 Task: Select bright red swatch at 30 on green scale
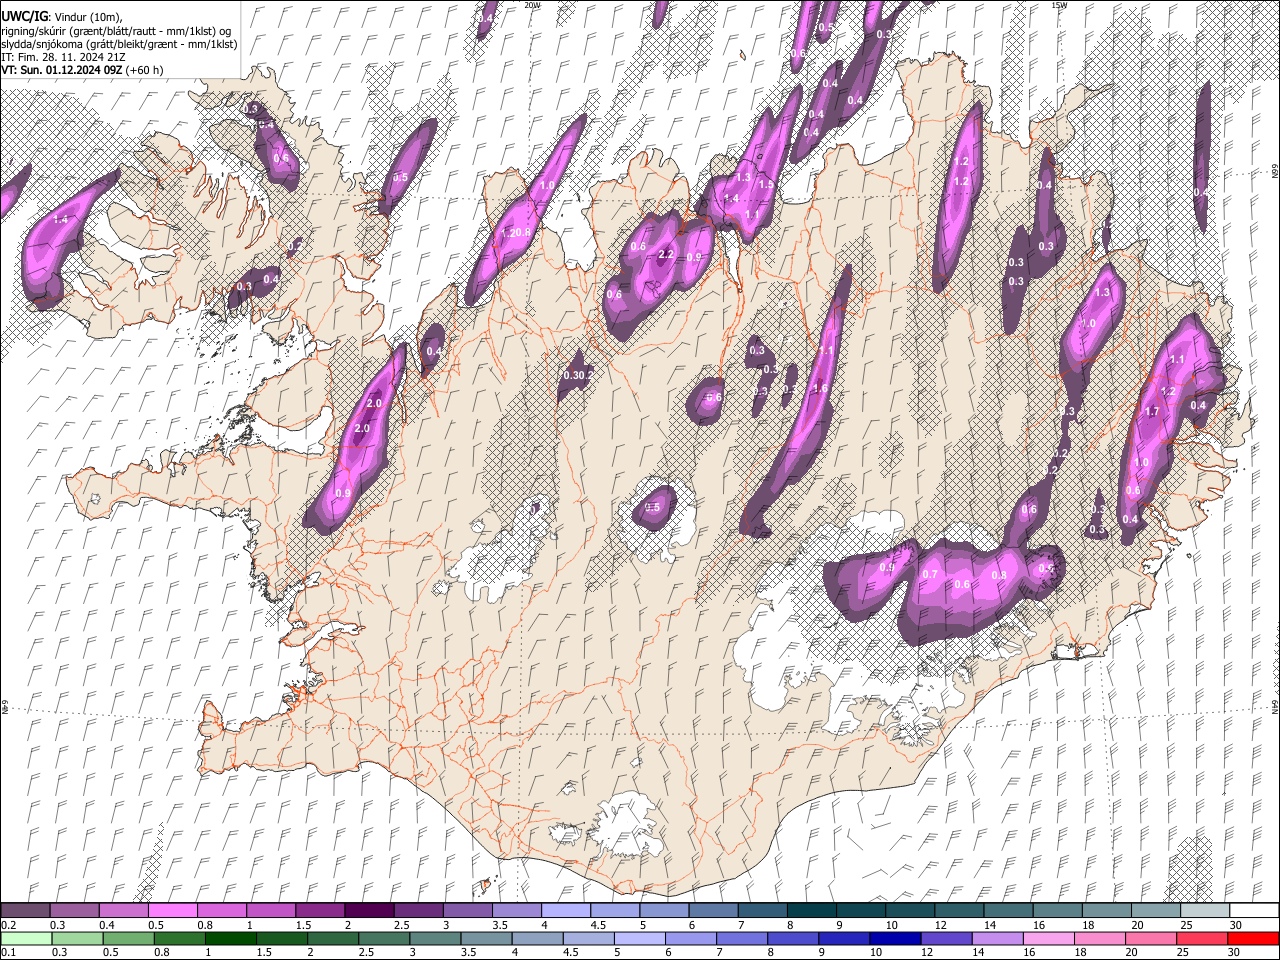click(x=1253, y=939)
